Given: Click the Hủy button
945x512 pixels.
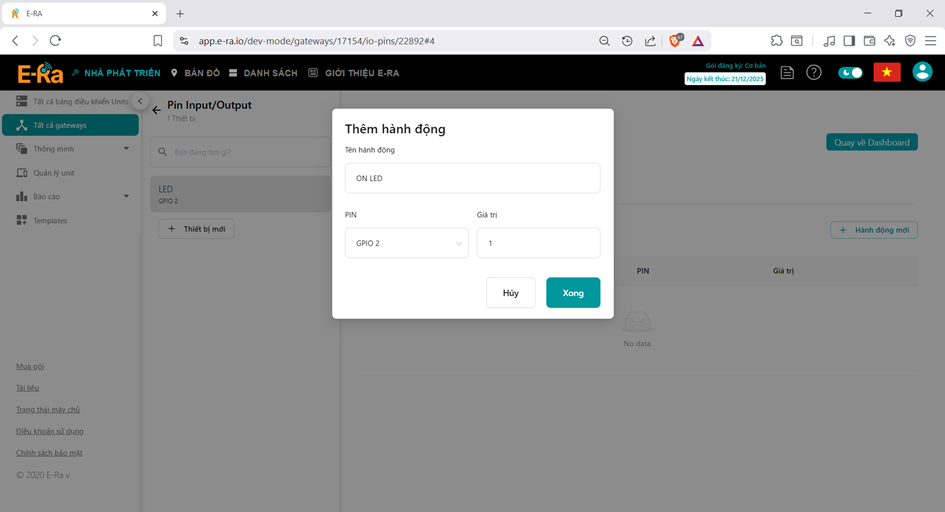Looking at the screenshot, I should click(510, 293).
